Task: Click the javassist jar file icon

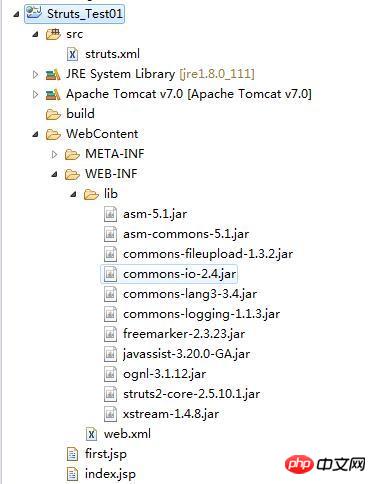Action: click(110, 354)
